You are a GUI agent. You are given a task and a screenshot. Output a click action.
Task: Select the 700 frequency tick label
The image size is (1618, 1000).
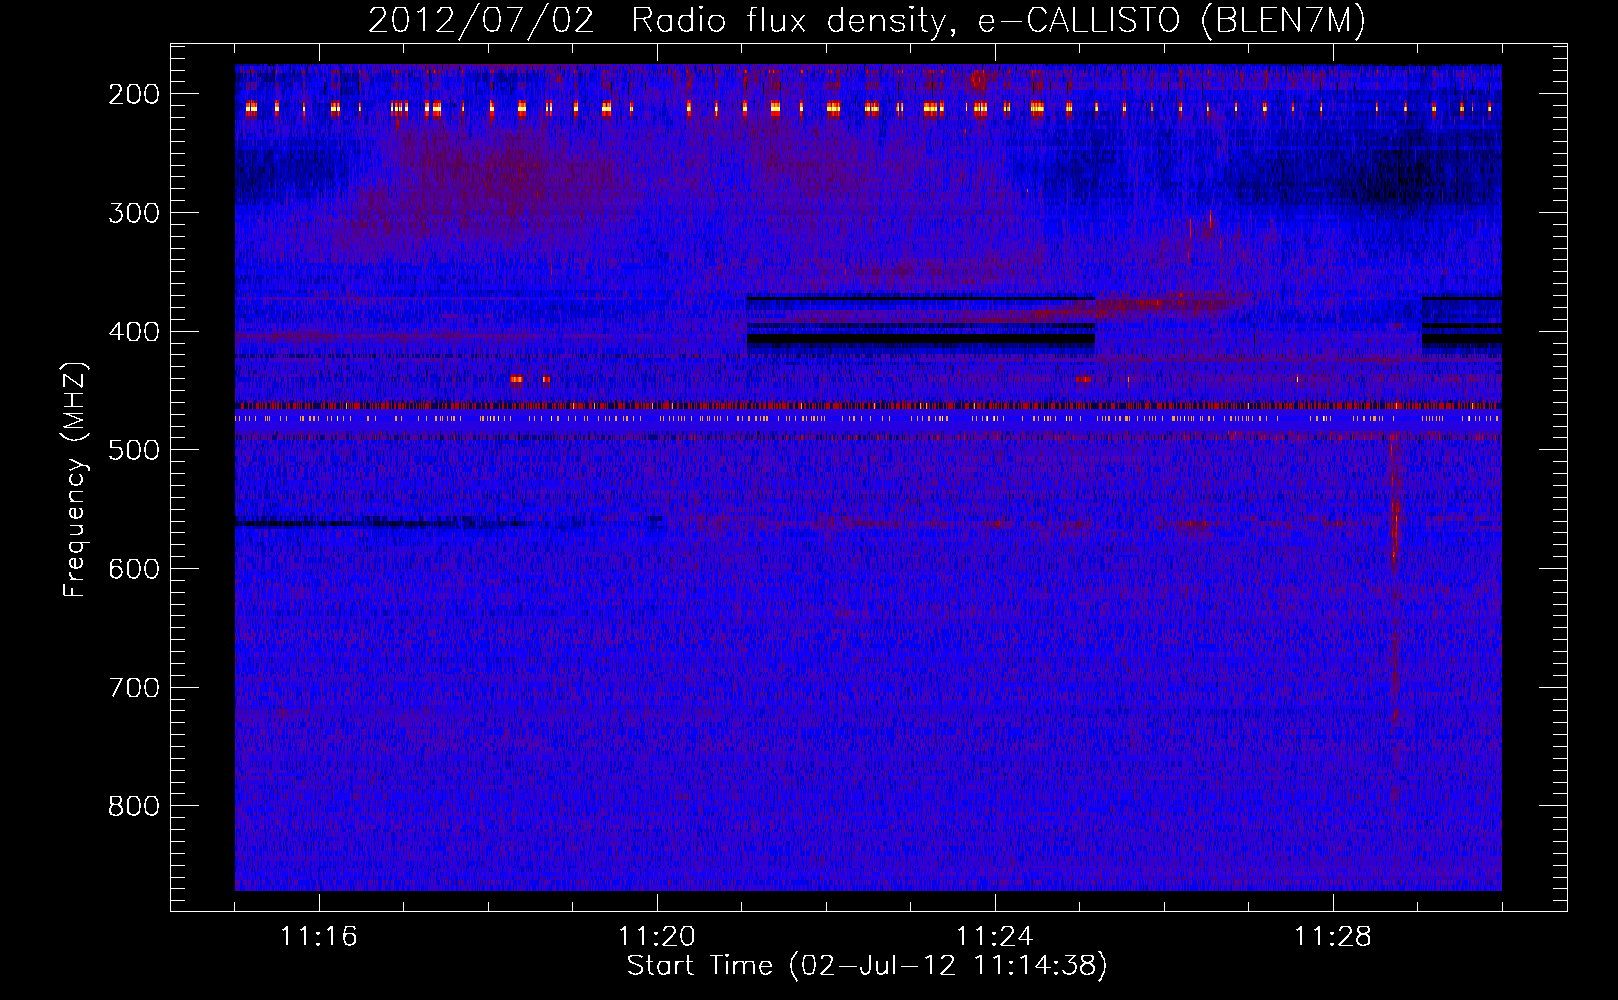[x=133, y=688]
